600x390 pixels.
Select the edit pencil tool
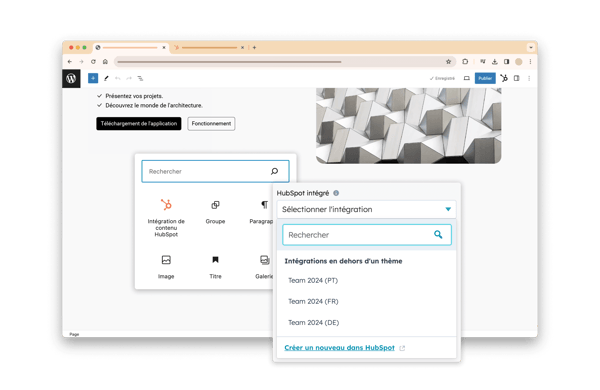pos(106,78)
